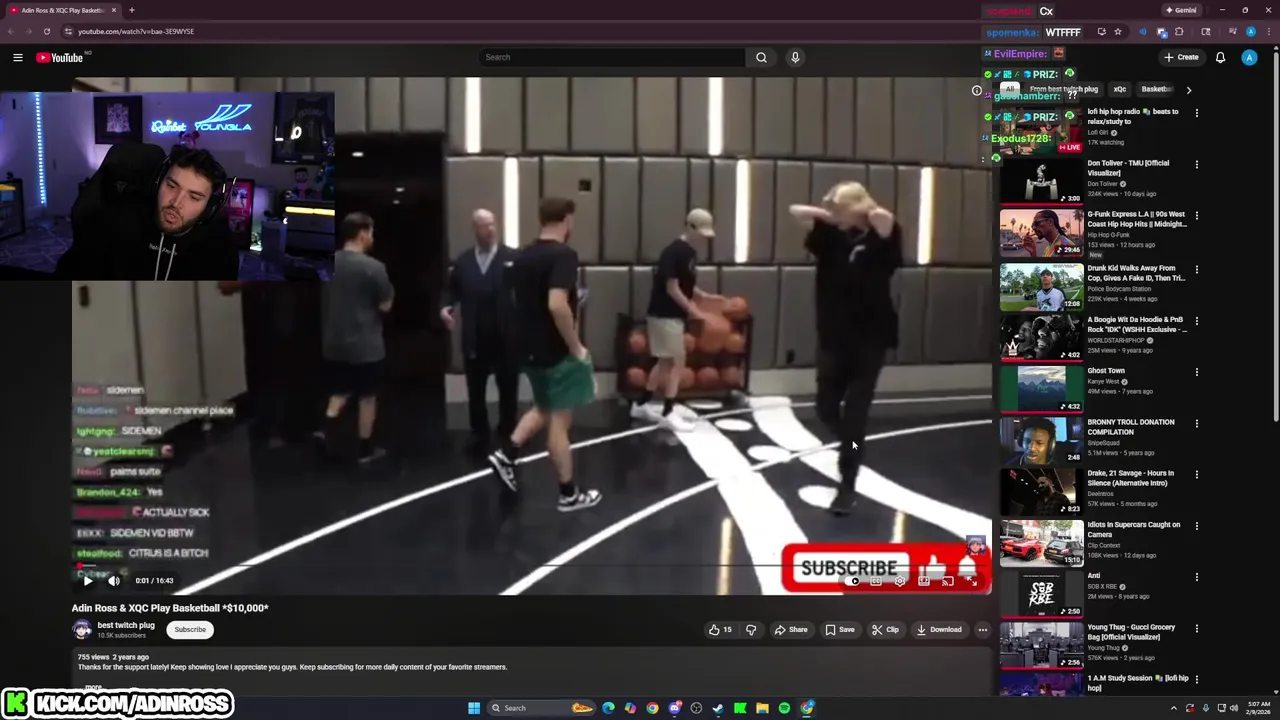Viewport: 1280px width, 720px height.
Task: Click the page vertical scrollbar
Action: pyautogui.click(x=1275, y=235)
